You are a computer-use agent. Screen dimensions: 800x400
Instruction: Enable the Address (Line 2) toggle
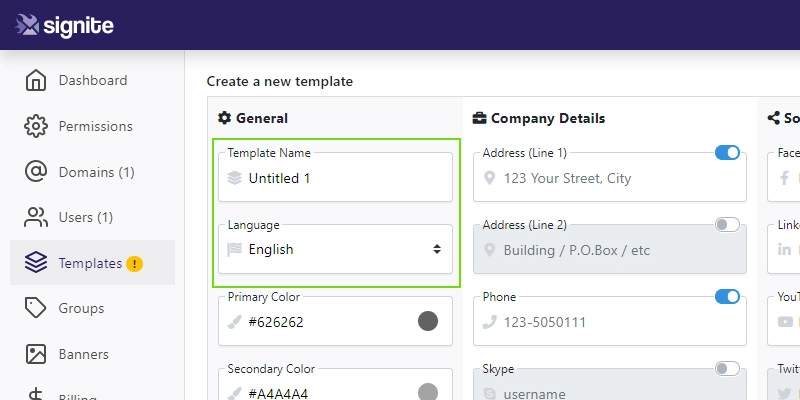click(x=727, y=224)
